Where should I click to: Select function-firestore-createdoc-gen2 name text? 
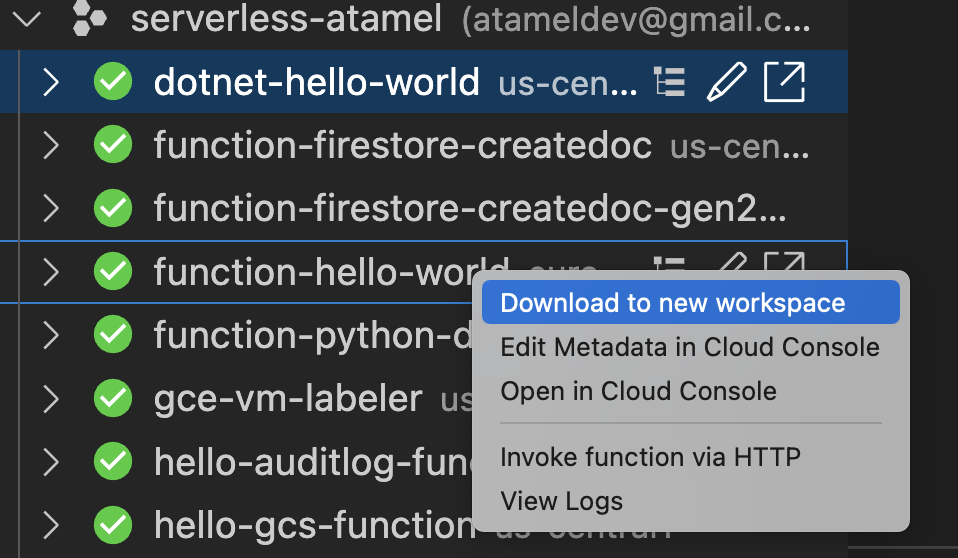(470, 208)
